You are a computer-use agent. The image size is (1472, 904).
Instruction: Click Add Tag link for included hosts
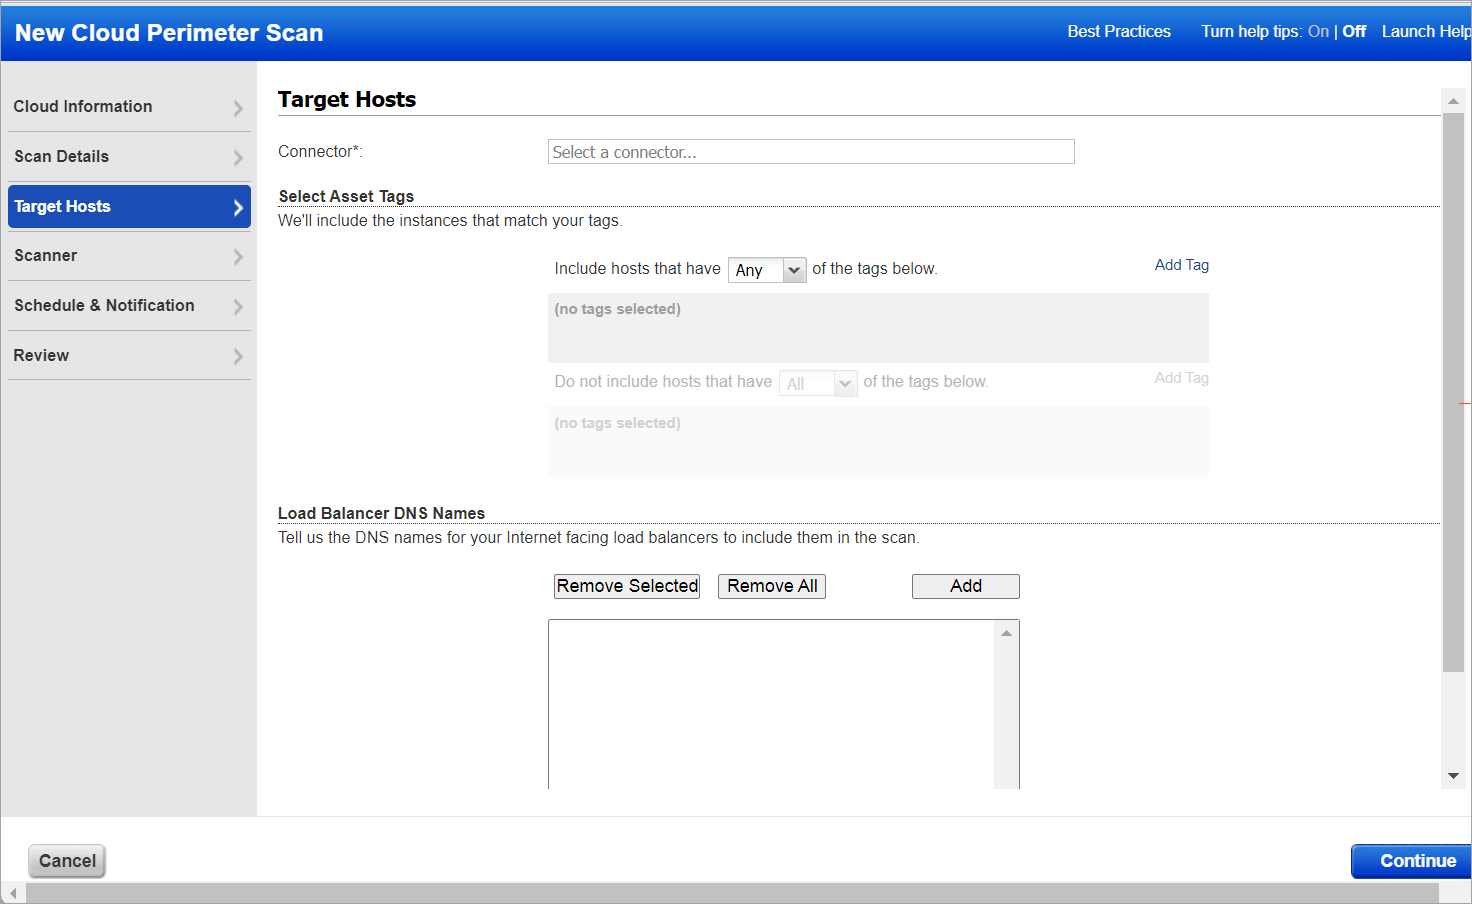click(1181, 265)
